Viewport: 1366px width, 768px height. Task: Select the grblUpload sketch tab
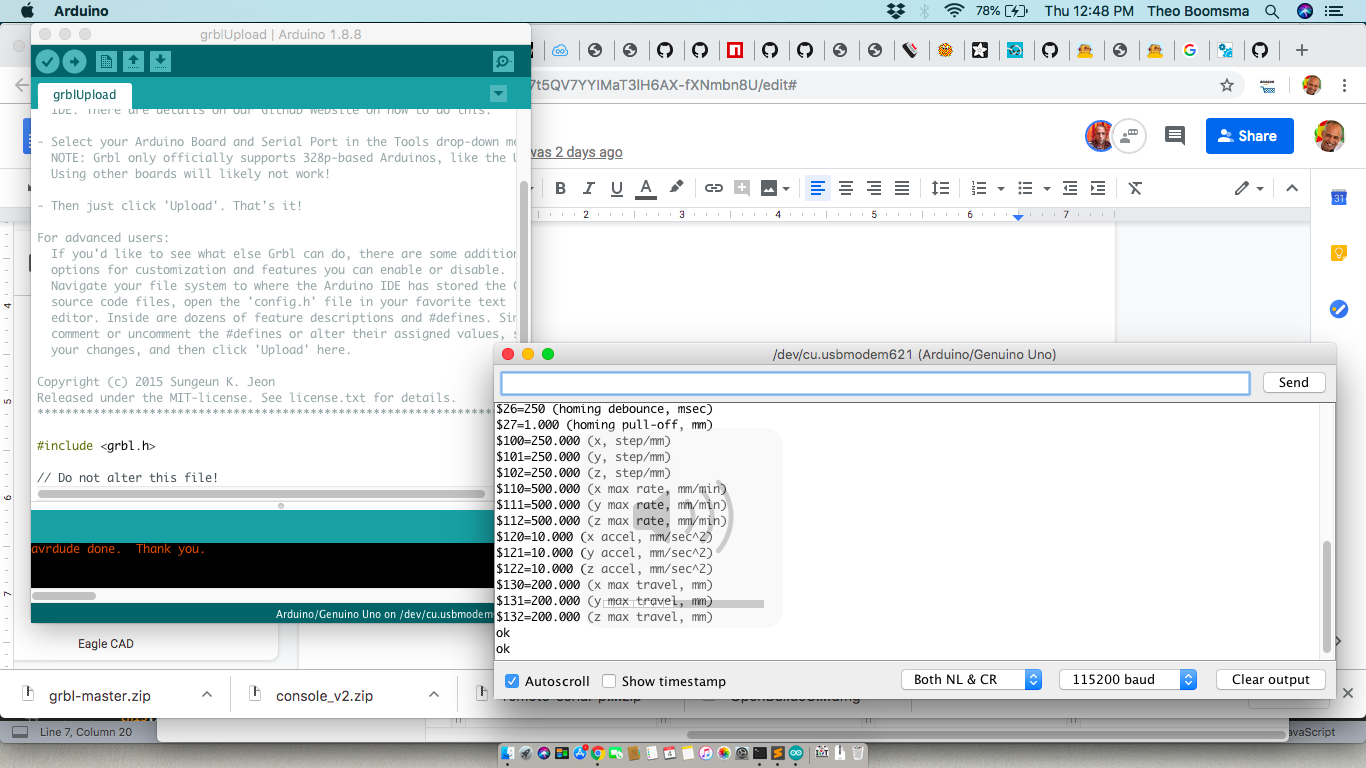[x=82, y=95]
